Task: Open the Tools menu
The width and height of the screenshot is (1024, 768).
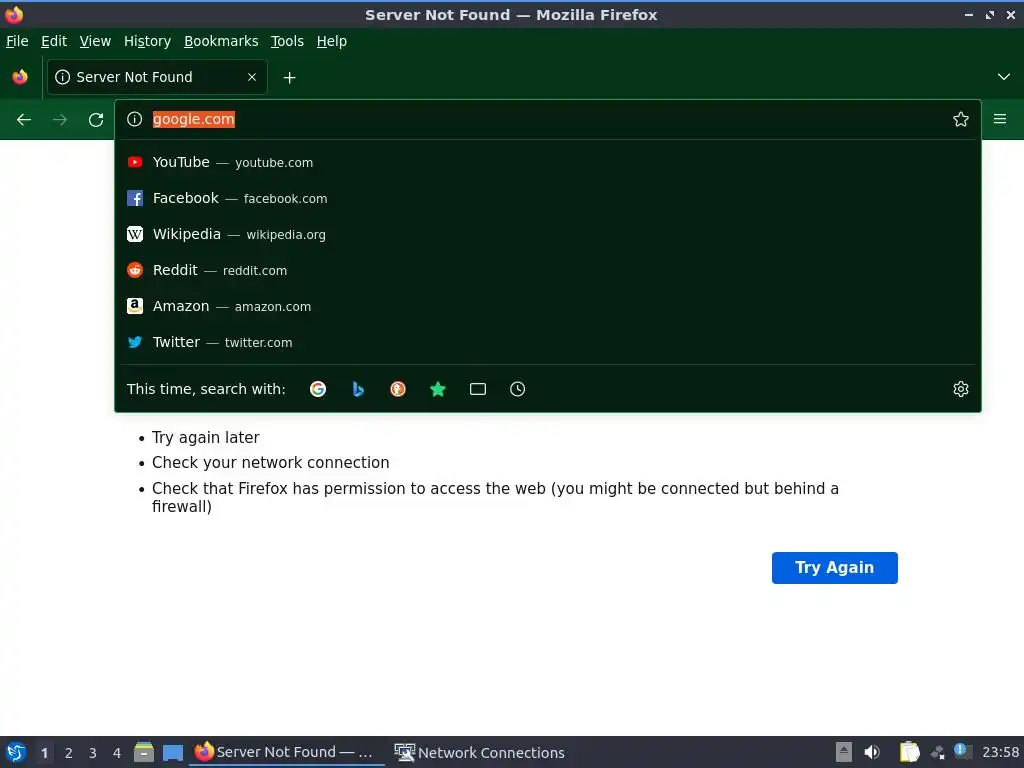Action: 287,41
